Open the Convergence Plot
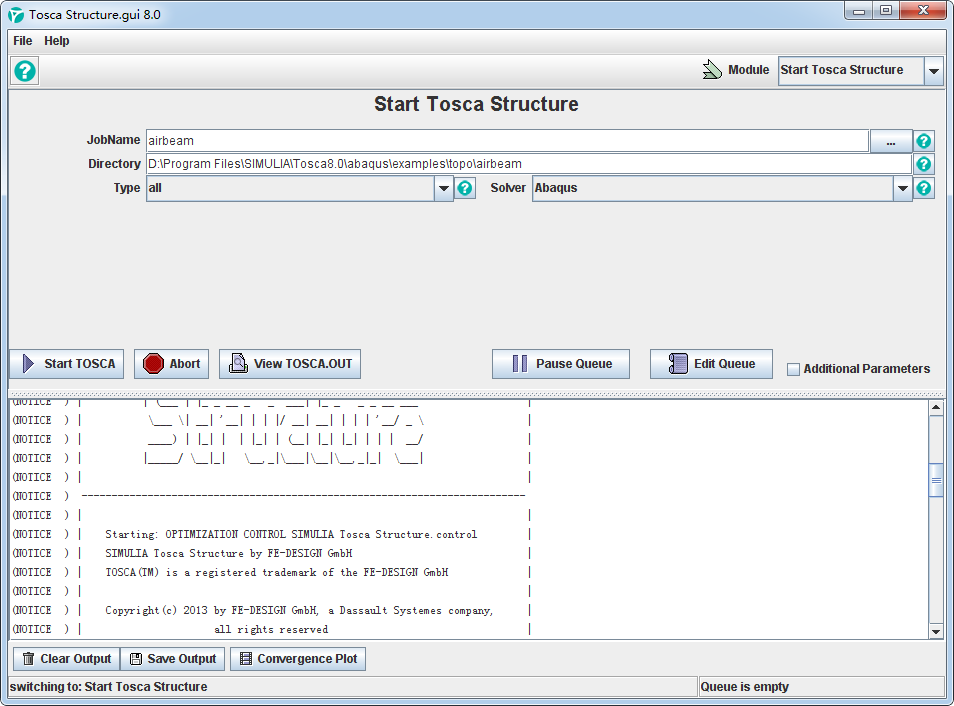 pos(298,659)
